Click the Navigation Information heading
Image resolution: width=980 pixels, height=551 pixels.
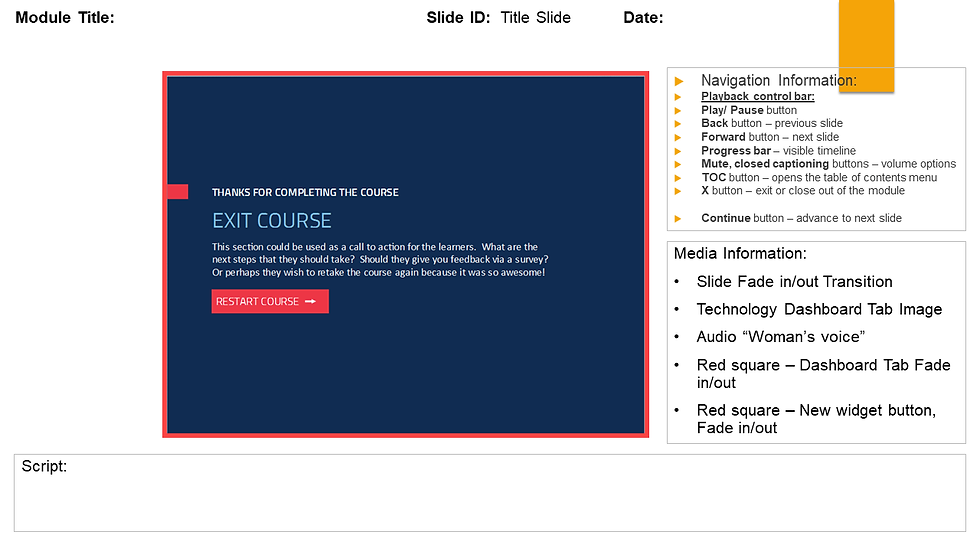click(x=779, y=81)
